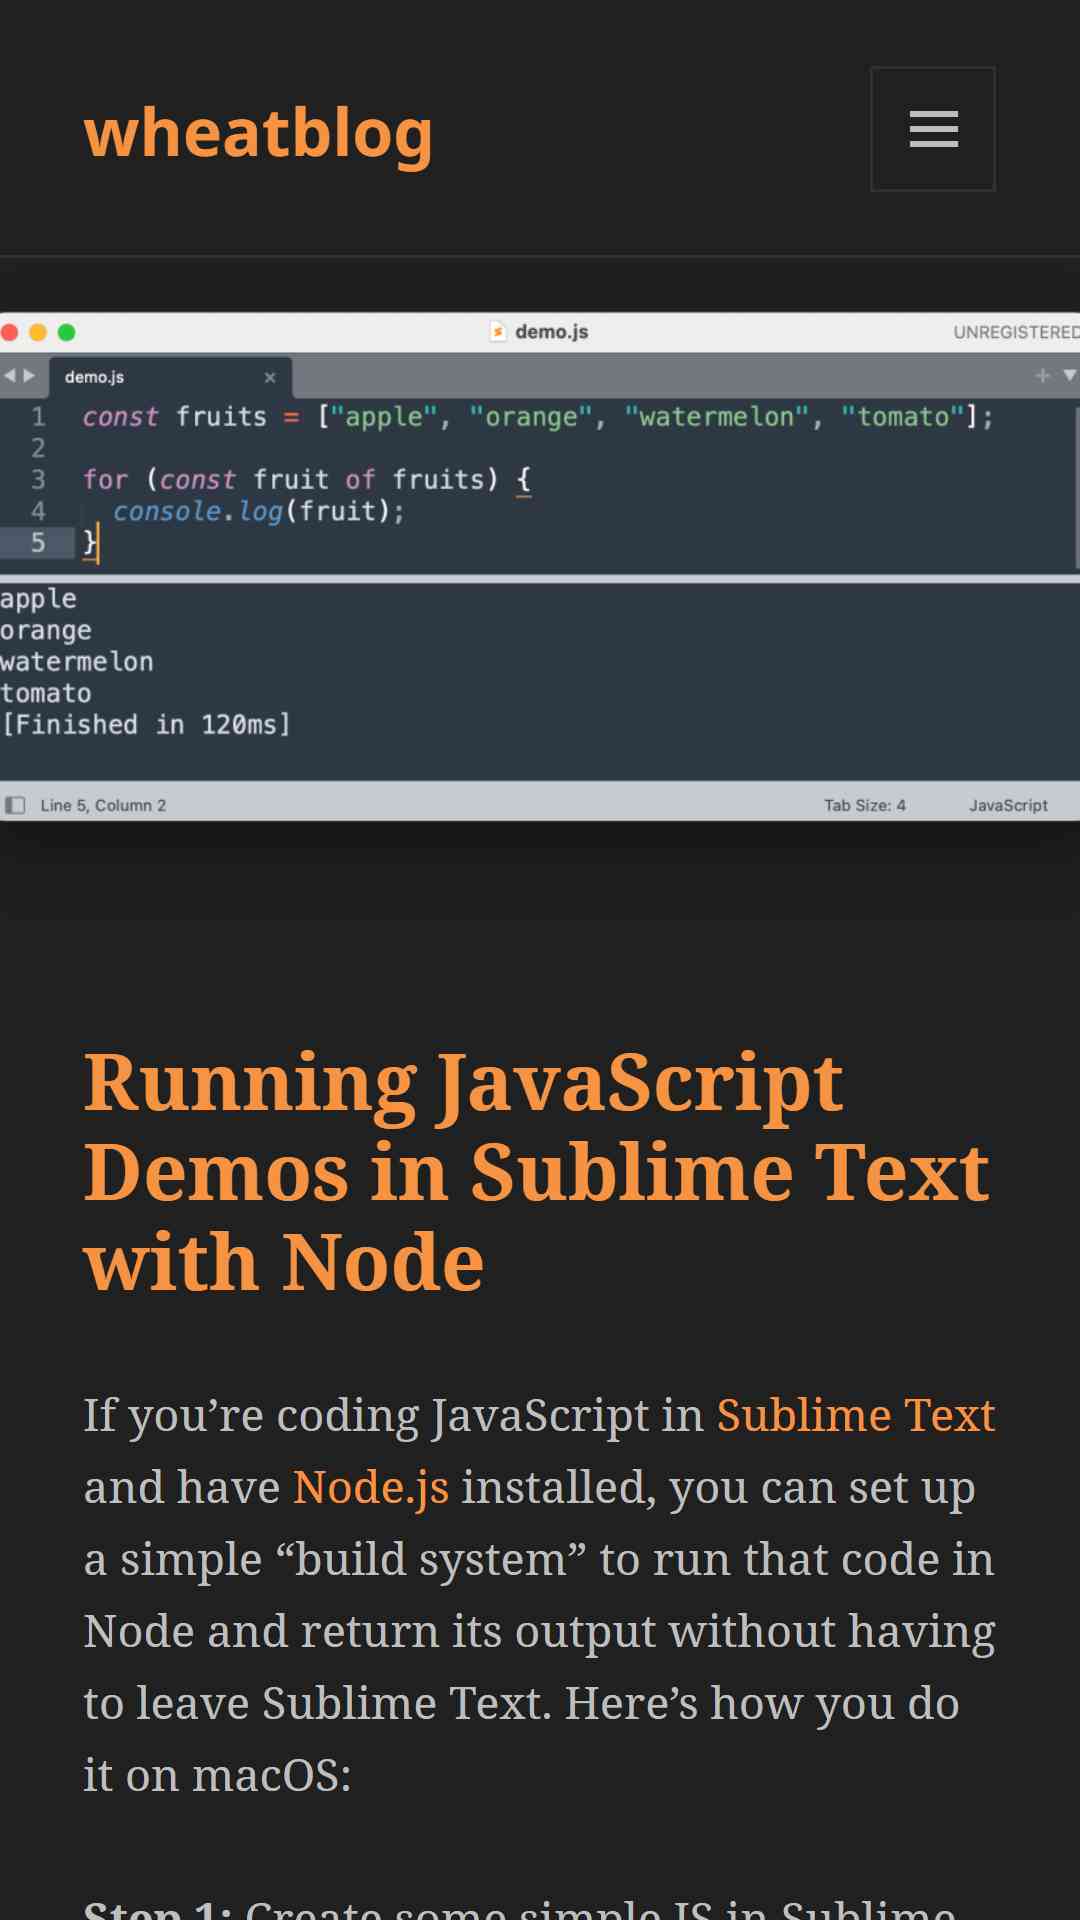Click 'console.log(fruit);' code line
The image size is (1080, 1920).
click(x=259, y=511)
